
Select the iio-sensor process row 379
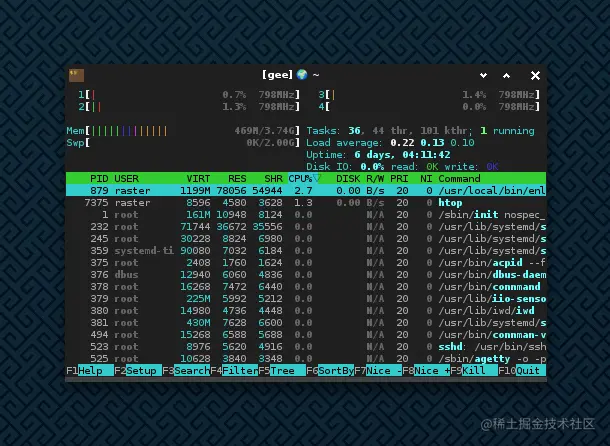306,299
